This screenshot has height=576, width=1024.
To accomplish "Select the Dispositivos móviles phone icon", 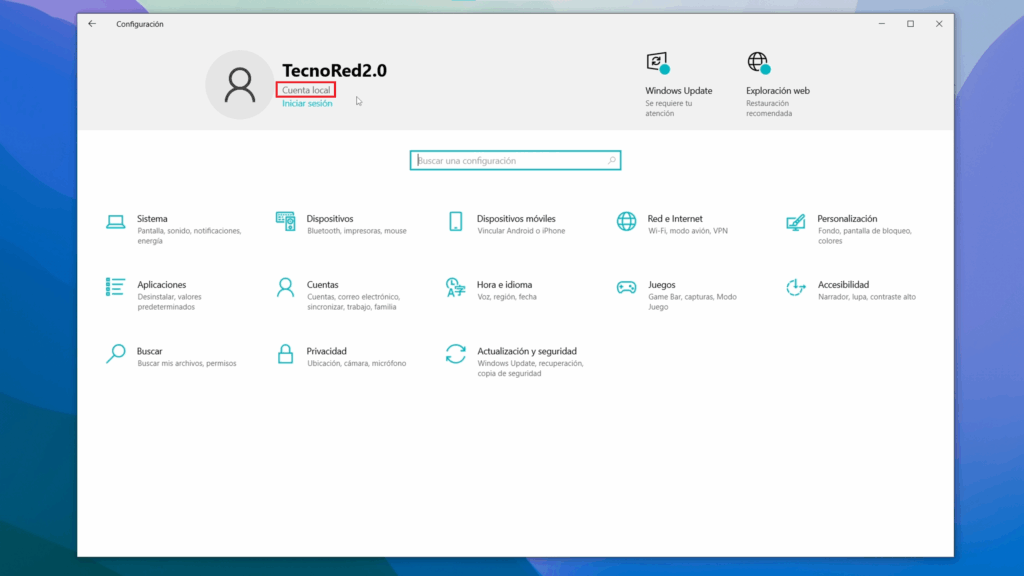I will coord(456,222).
